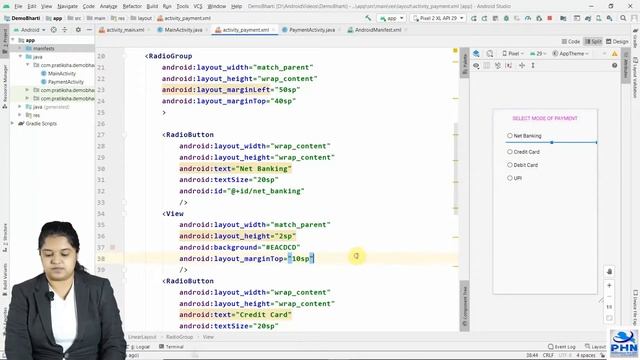Open the Pixel 2 XL API 29 device dropdown
The image size is (640, 360).
coord(438,18)
